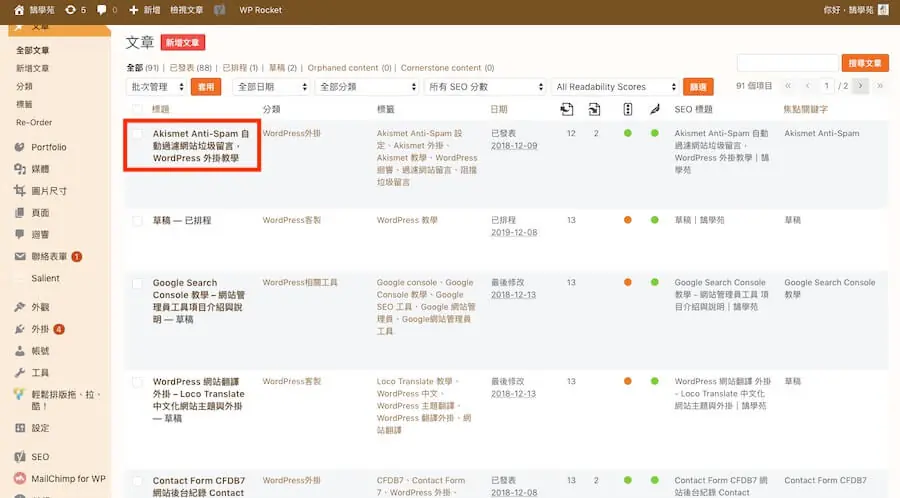Image resolution: width=900 pixels, height=498 pixels.
Task: Click the green SEO dot for Akismet row
Action: (627, 133)
